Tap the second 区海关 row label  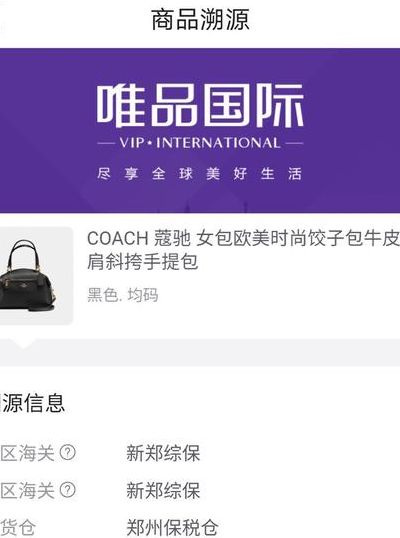click(27, 490)
